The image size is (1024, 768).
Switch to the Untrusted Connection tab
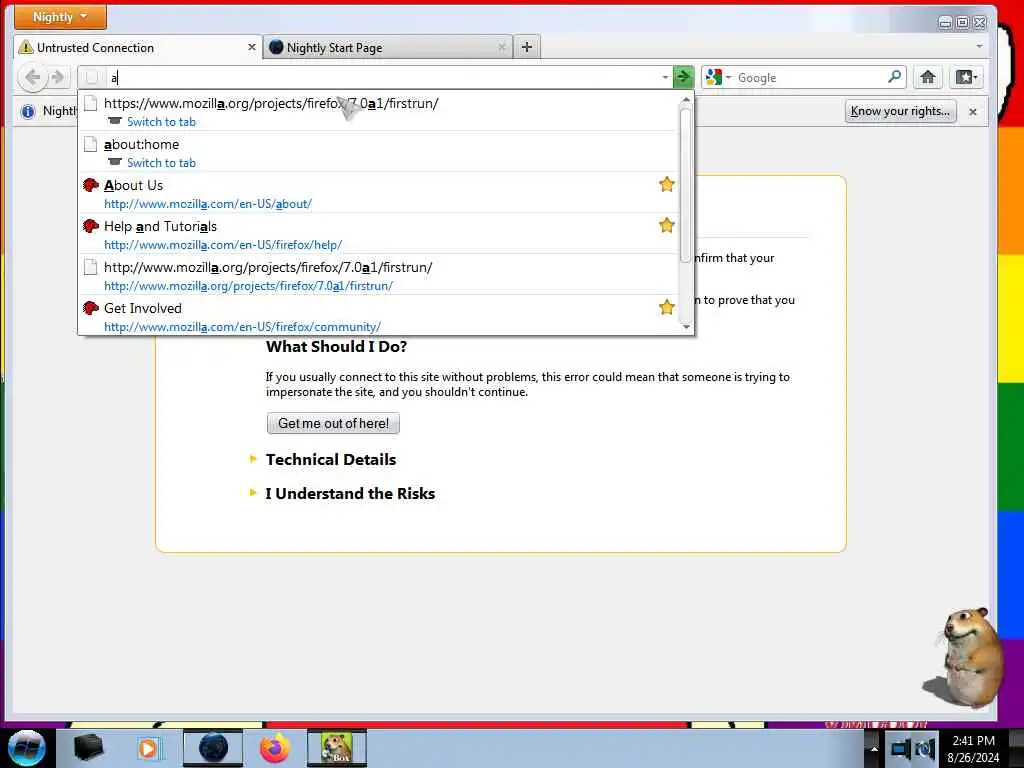point(137,48)
